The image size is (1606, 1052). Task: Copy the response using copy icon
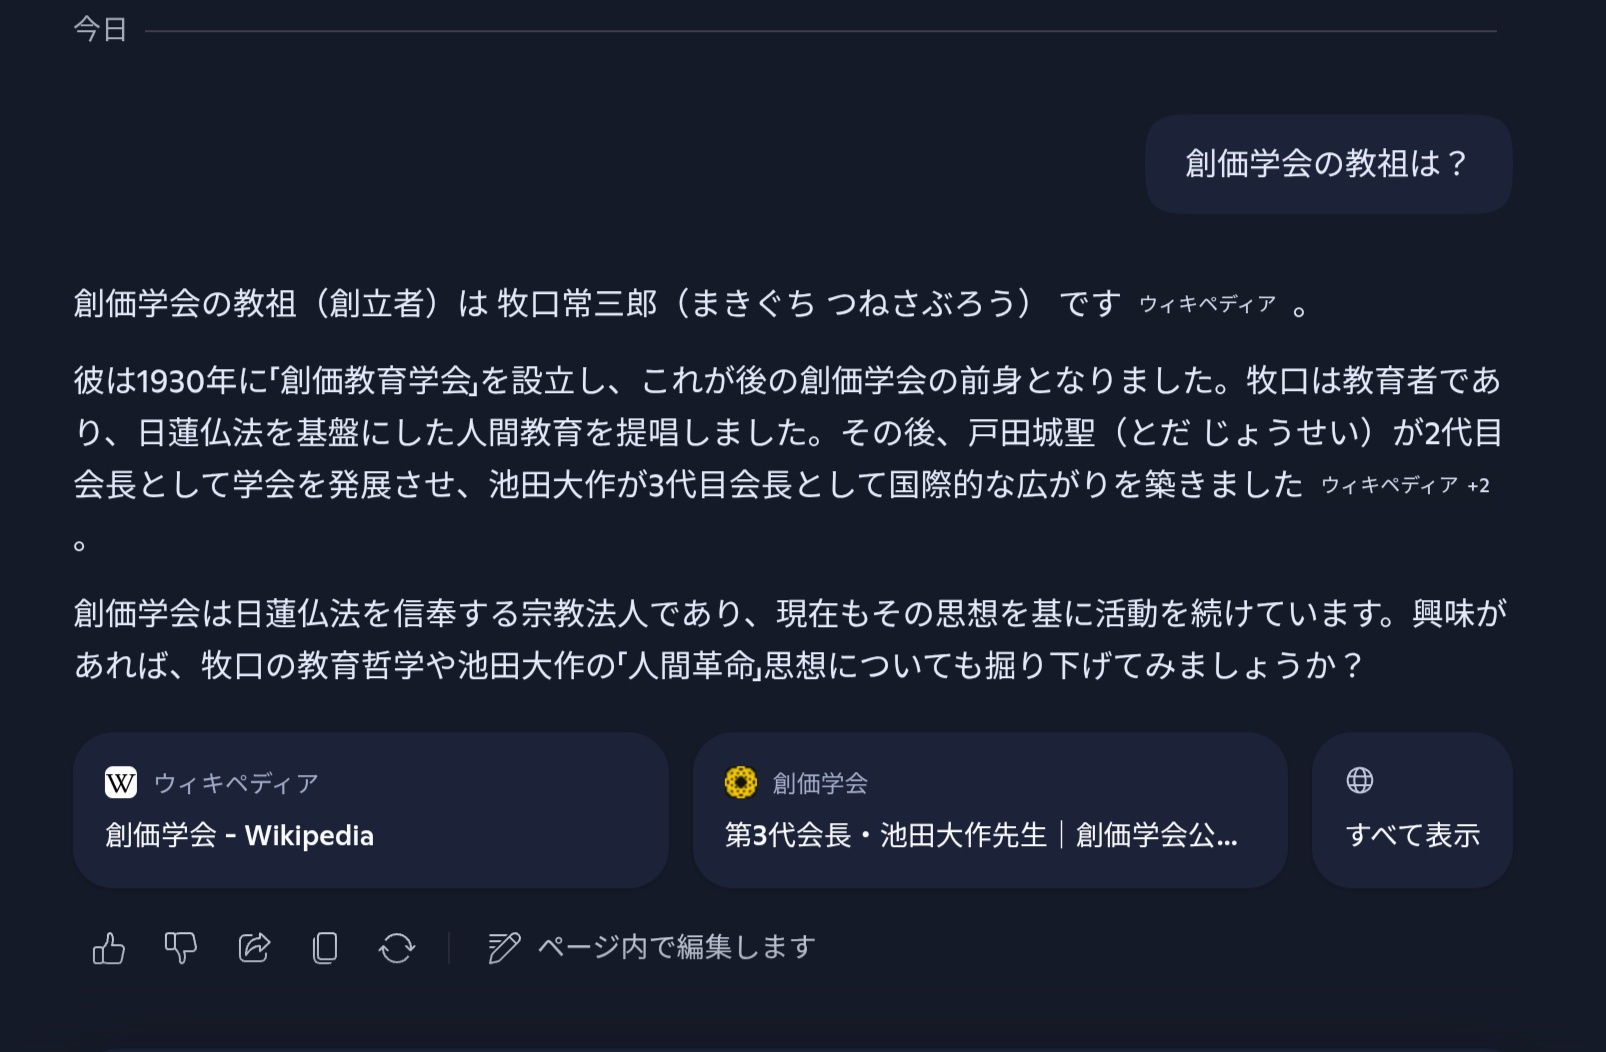pos(325,947)
